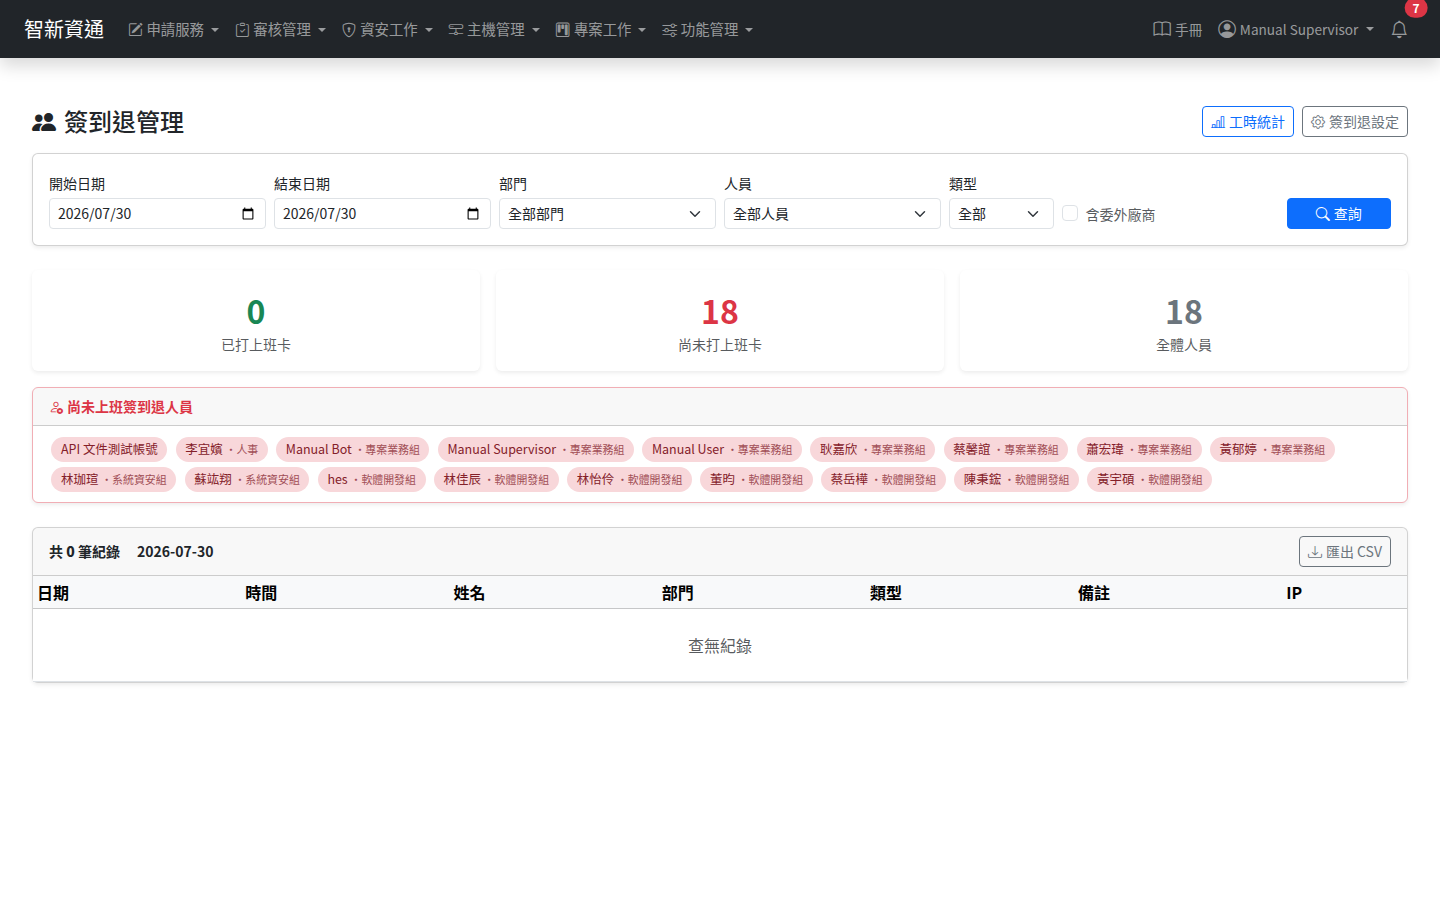Click the 李宜嬪 人事 badge
This screenshot has height=900, width=1440.
point(222,450)
